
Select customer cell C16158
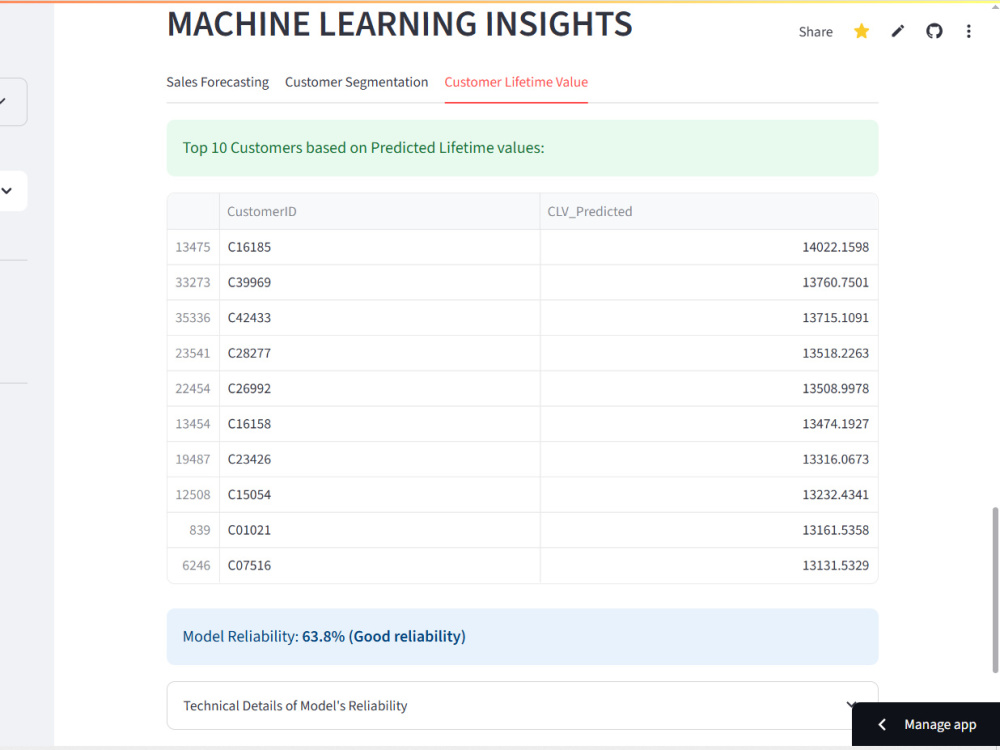click(379, 424)
